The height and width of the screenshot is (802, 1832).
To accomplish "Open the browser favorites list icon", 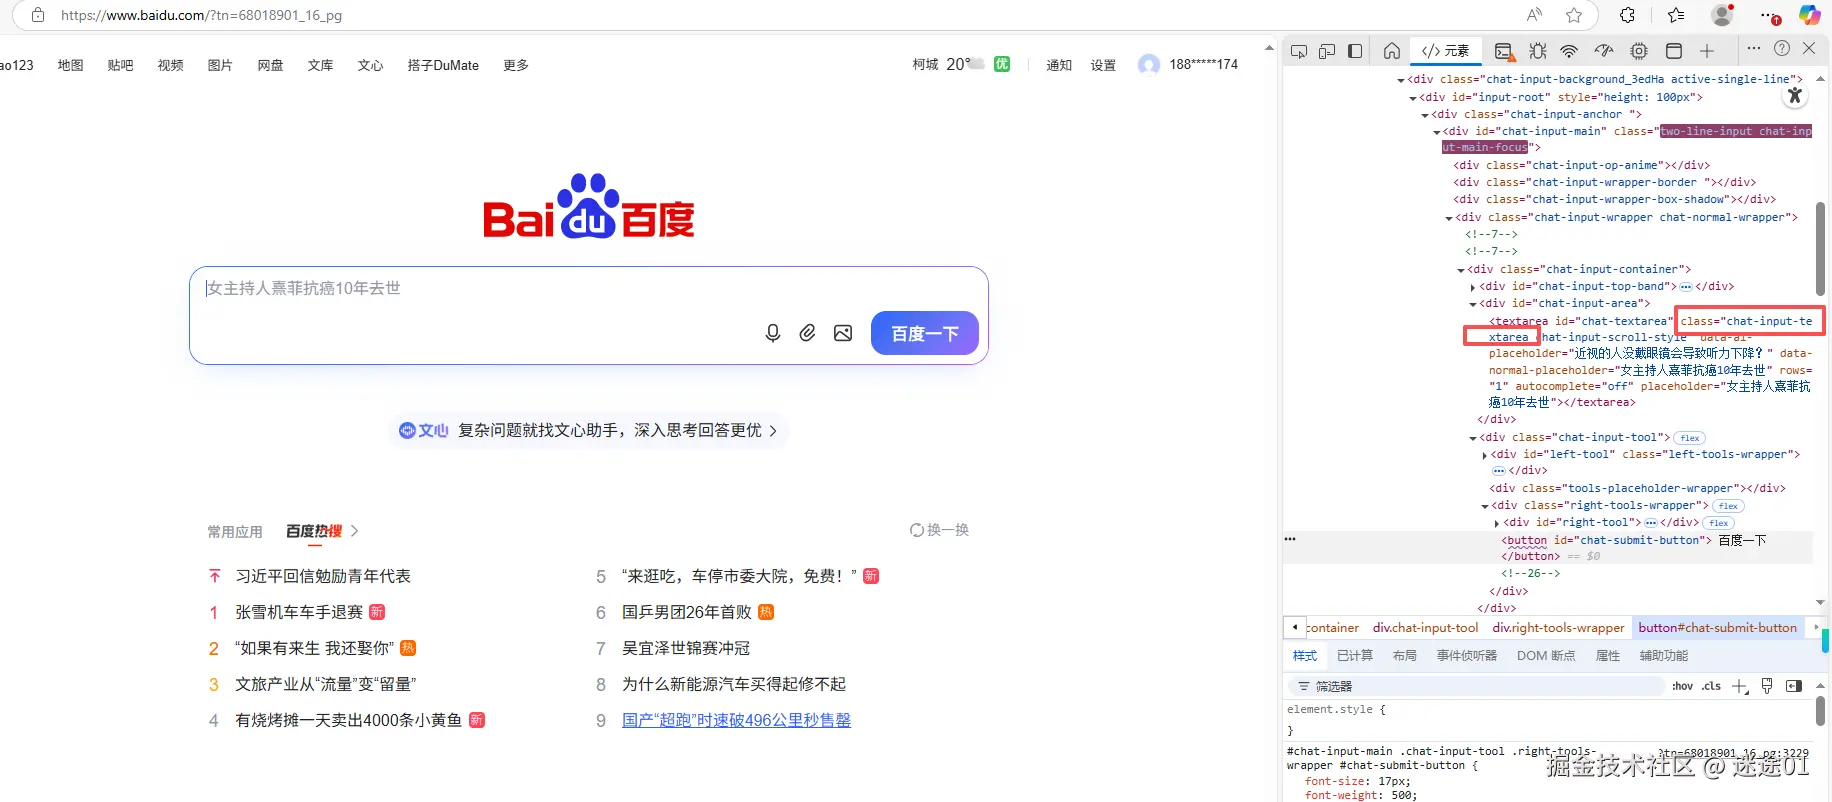I will tap(1676, 15).
